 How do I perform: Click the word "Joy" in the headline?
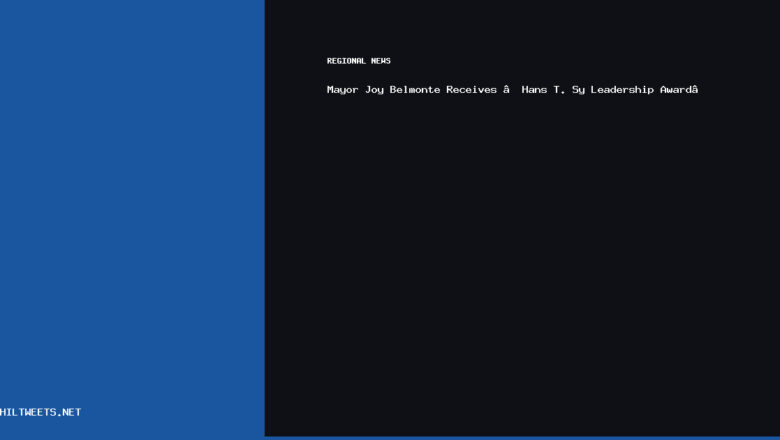(x=374, y=90)
